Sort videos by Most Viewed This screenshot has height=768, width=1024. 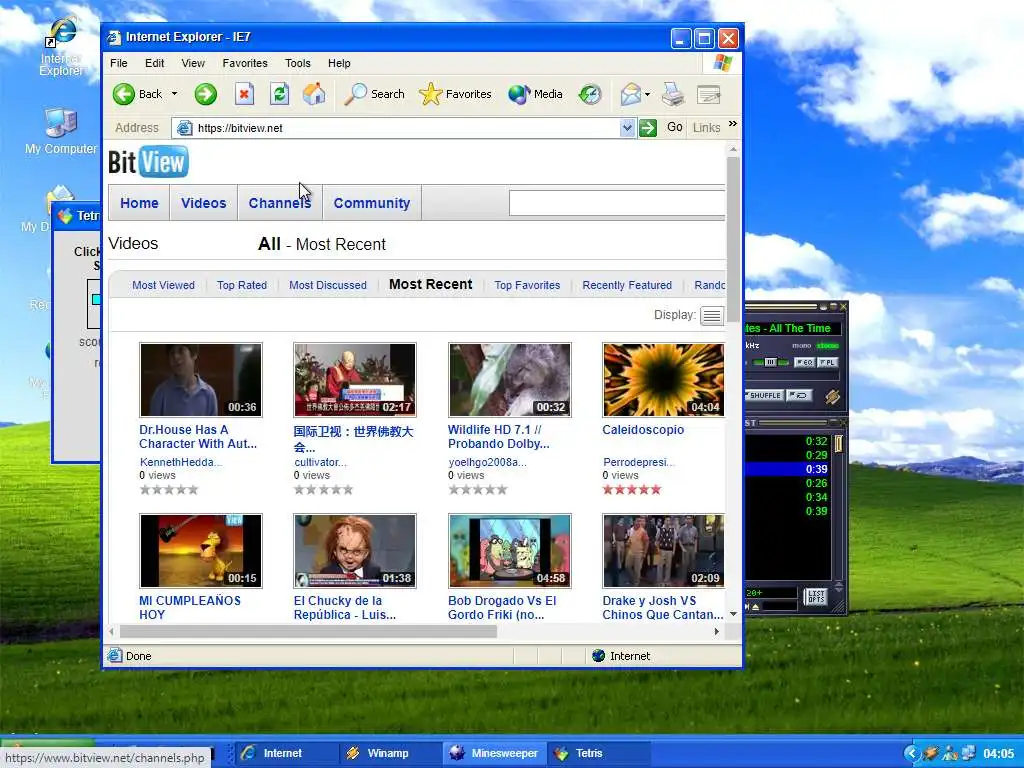tap(163, 285)
